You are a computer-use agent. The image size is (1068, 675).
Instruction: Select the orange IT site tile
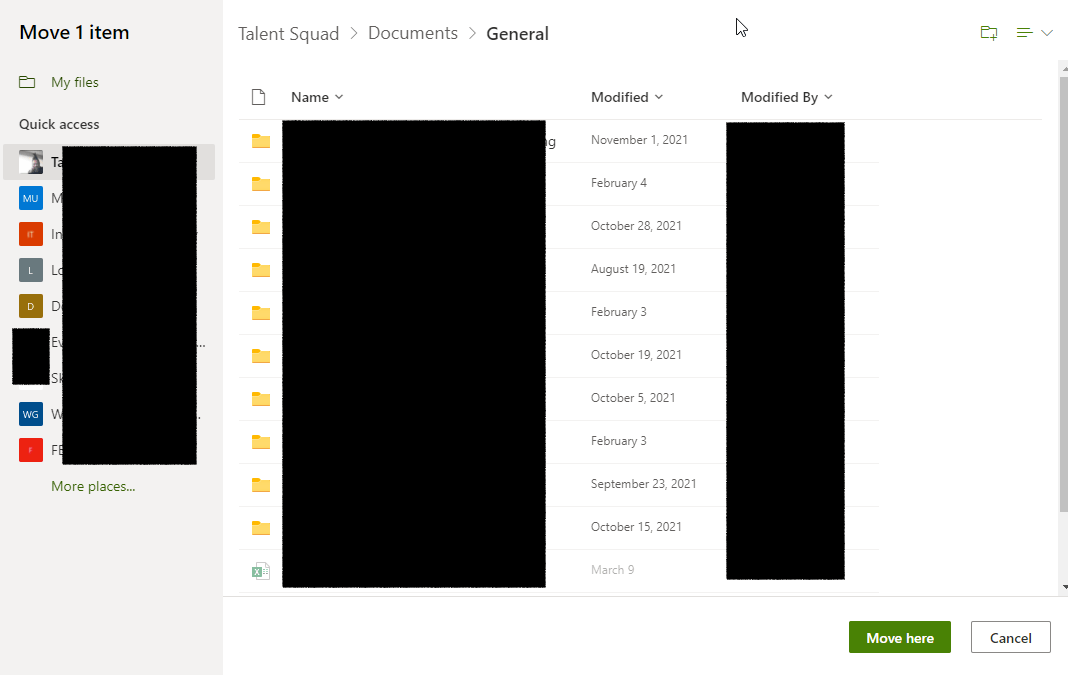pos(31,234)
